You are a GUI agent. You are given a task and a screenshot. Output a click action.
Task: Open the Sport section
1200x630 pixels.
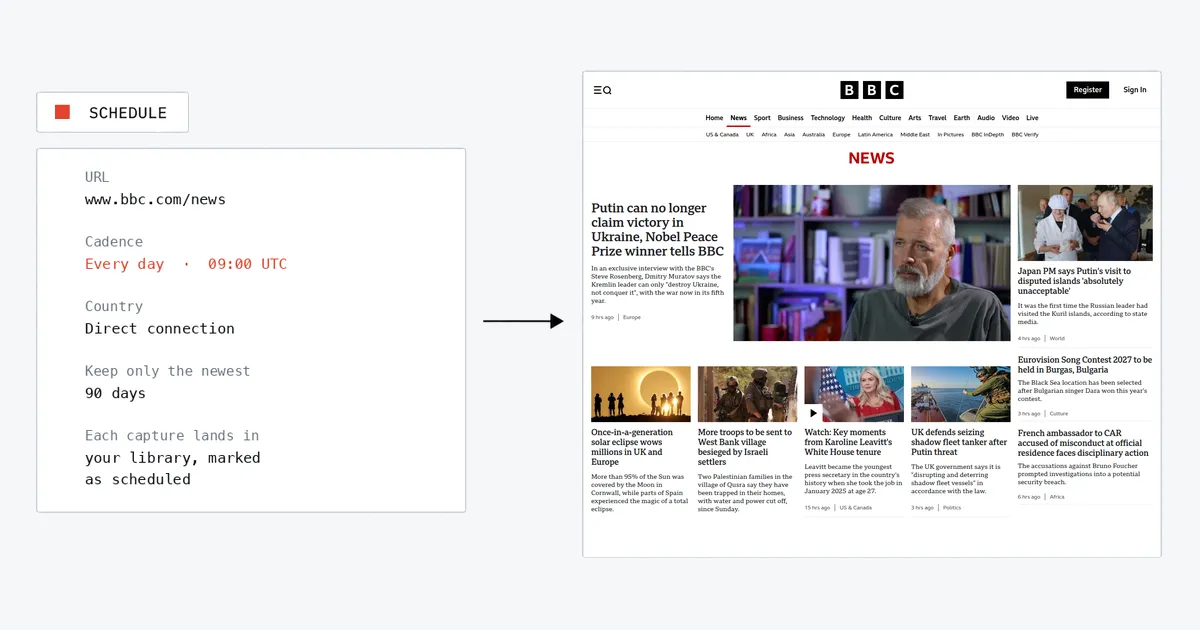tap(762, 118)
